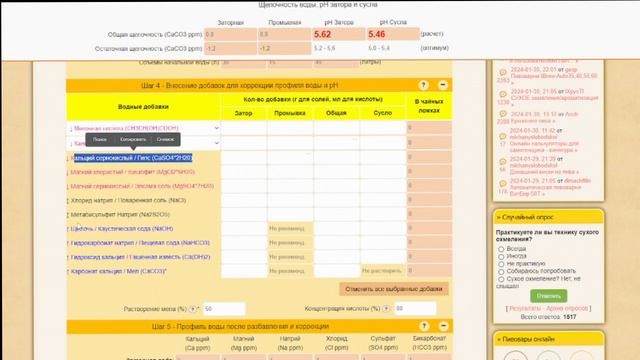Select the Не практикую poll option
The width and height of the screenshot is (640, 360).
(x=501, y=264)
